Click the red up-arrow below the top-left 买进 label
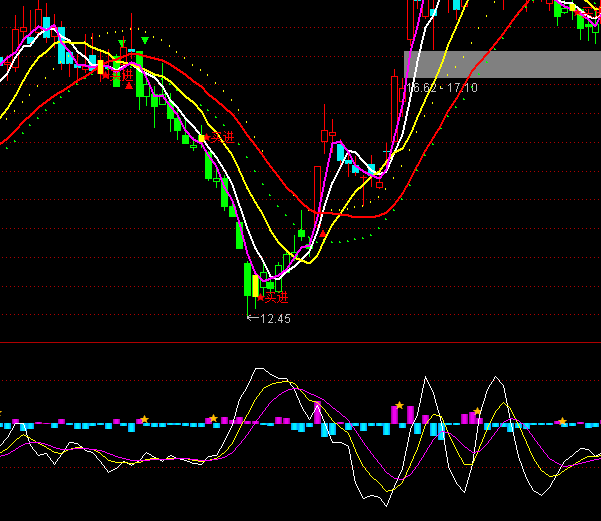601x521 pixels. click(x=128, y=85)
